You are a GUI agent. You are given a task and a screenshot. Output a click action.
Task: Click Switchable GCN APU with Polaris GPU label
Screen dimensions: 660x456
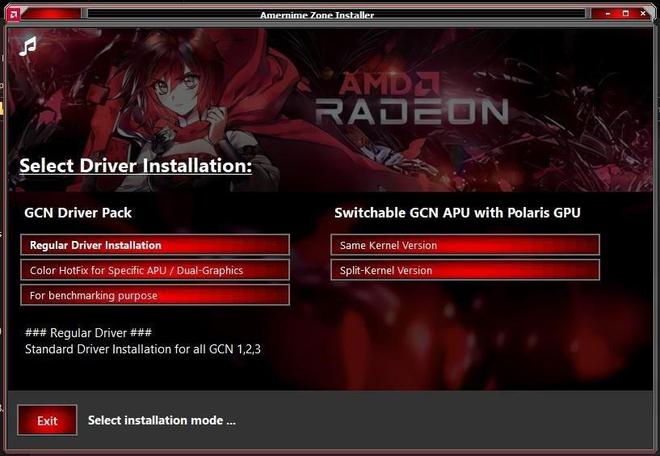click(x=458, y=213)
